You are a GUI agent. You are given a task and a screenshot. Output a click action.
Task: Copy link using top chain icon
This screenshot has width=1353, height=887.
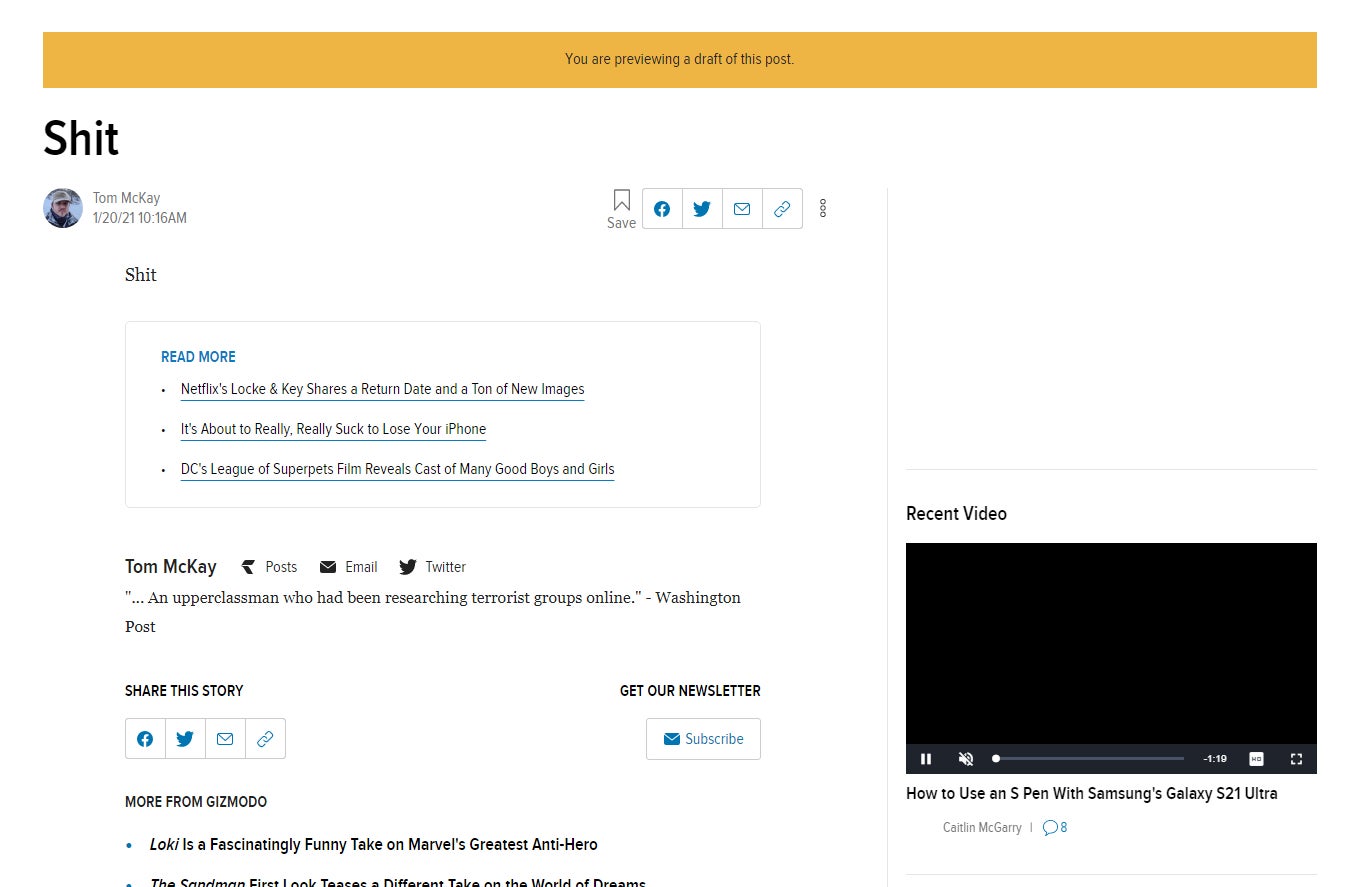[x=782, y=209]
